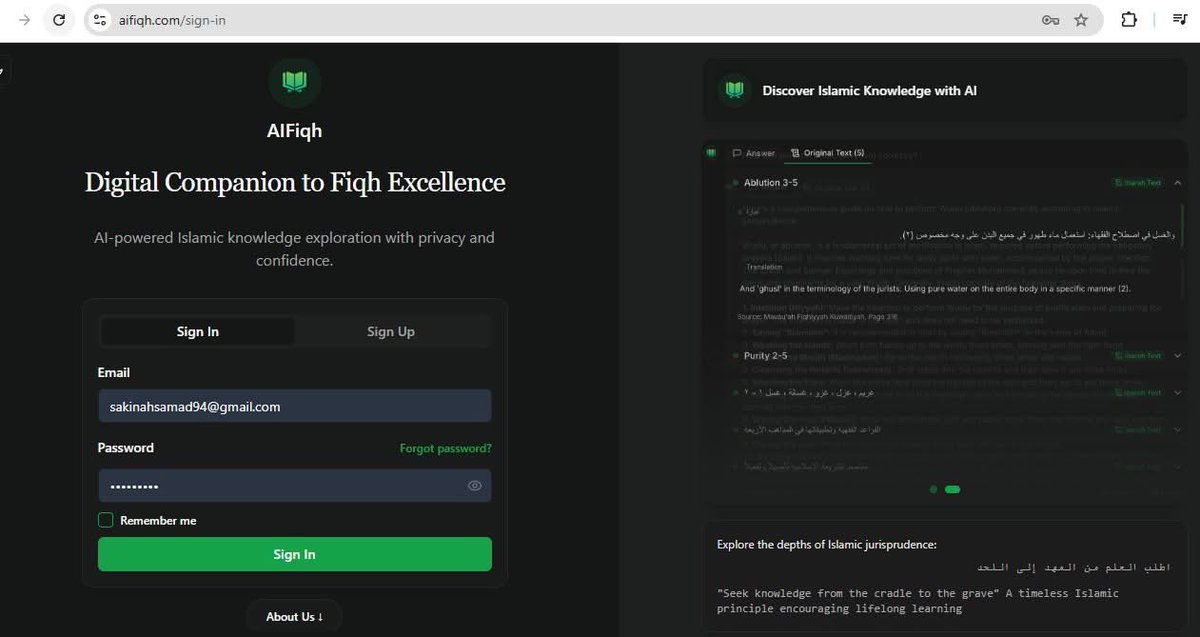Switch to the Sign Up tab
1200x637 pixels.
coord(391,332)
